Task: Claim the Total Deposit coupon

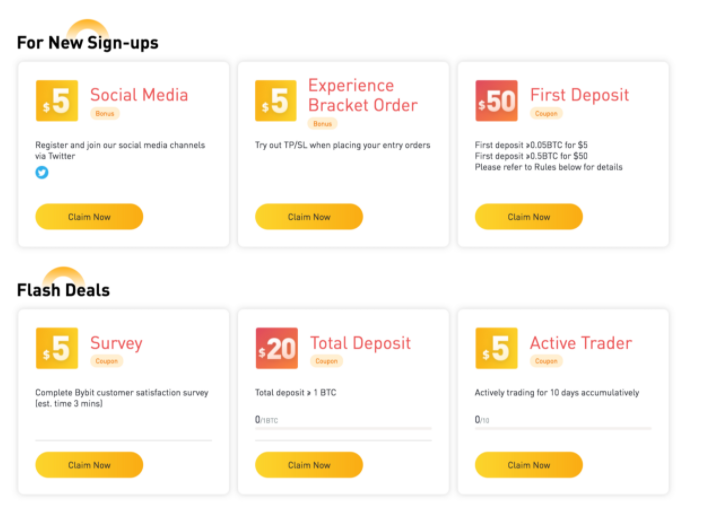Action: [309, 465]
